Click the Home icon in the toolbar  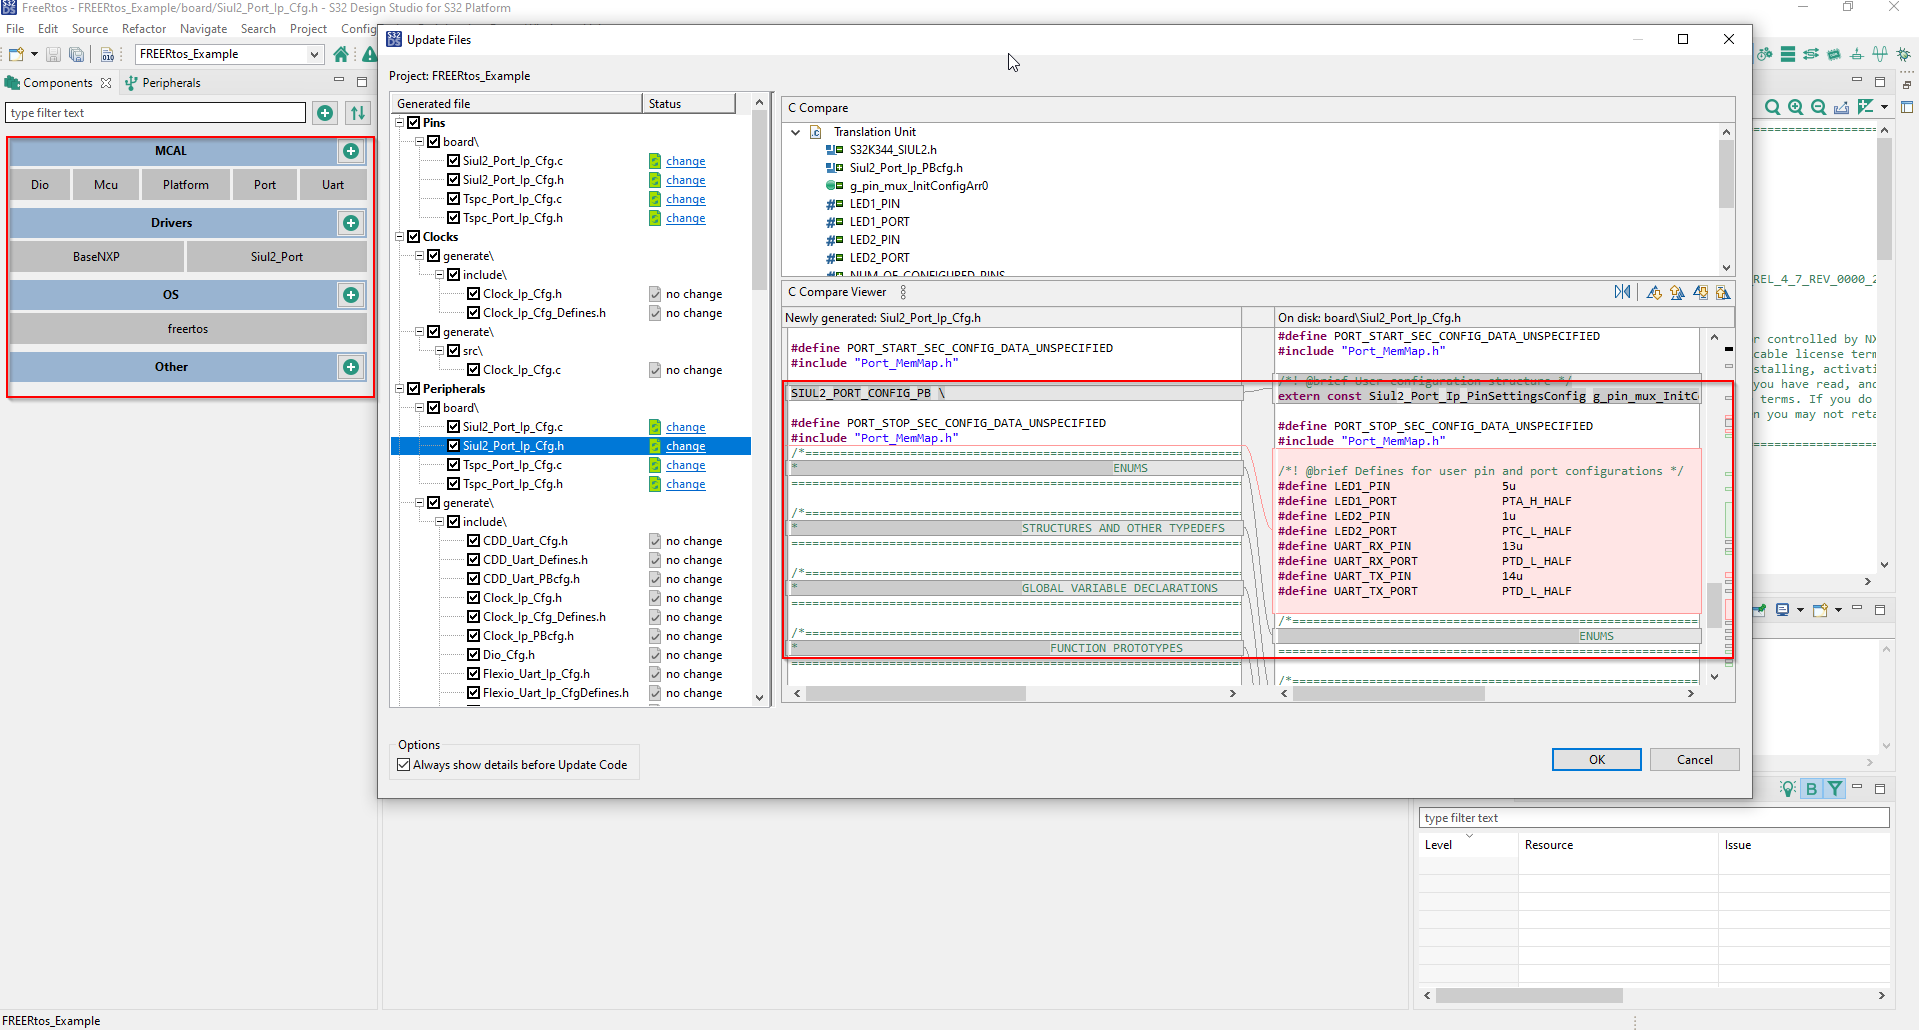[x=342, y=54]
